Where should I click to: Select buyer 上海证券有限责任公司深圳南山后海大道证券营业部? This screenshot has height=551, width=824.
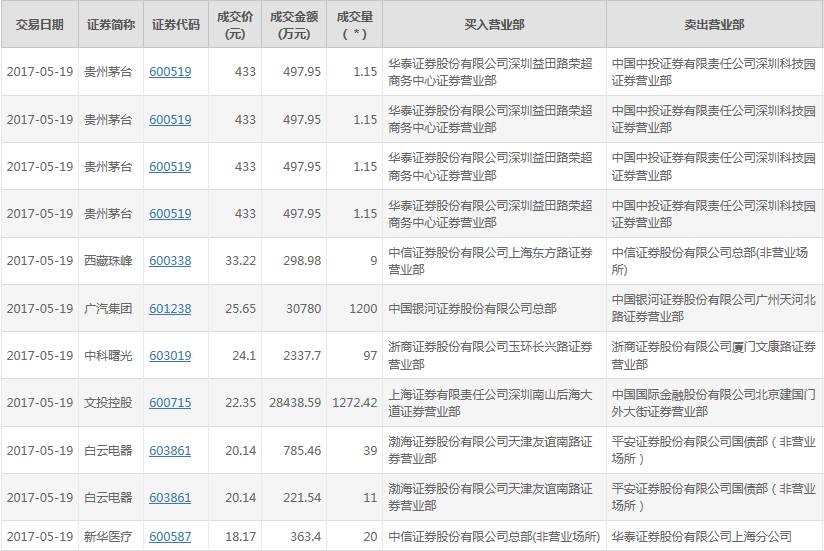pyautogui.click(x=490, y=403)
